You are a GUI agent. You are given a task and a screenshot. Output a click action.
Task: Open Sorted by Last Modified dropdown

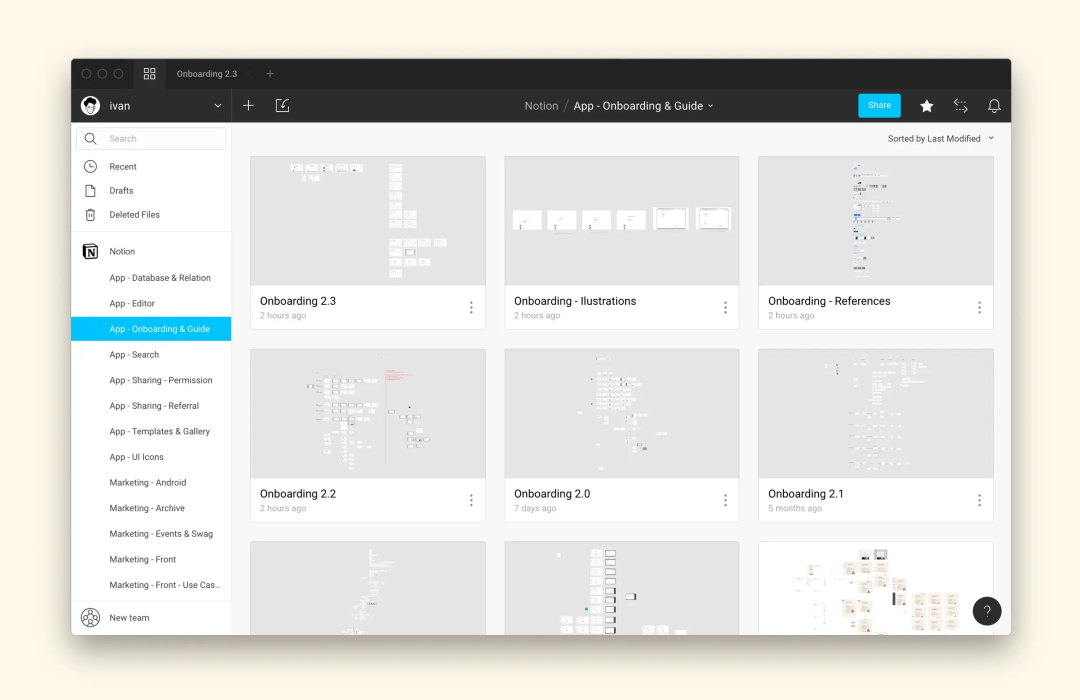tap(941, 138)
